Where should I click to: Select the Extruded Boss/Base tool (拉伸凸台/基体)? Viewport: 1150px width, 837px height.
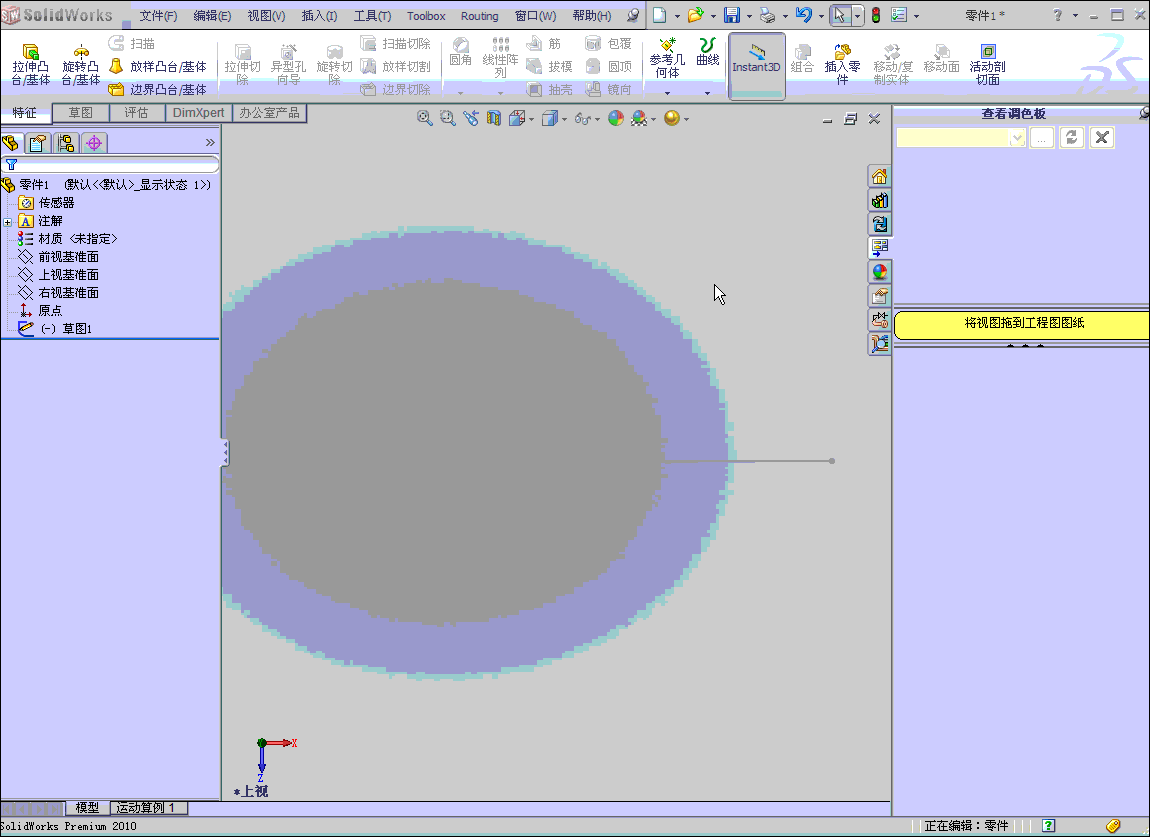31,65
